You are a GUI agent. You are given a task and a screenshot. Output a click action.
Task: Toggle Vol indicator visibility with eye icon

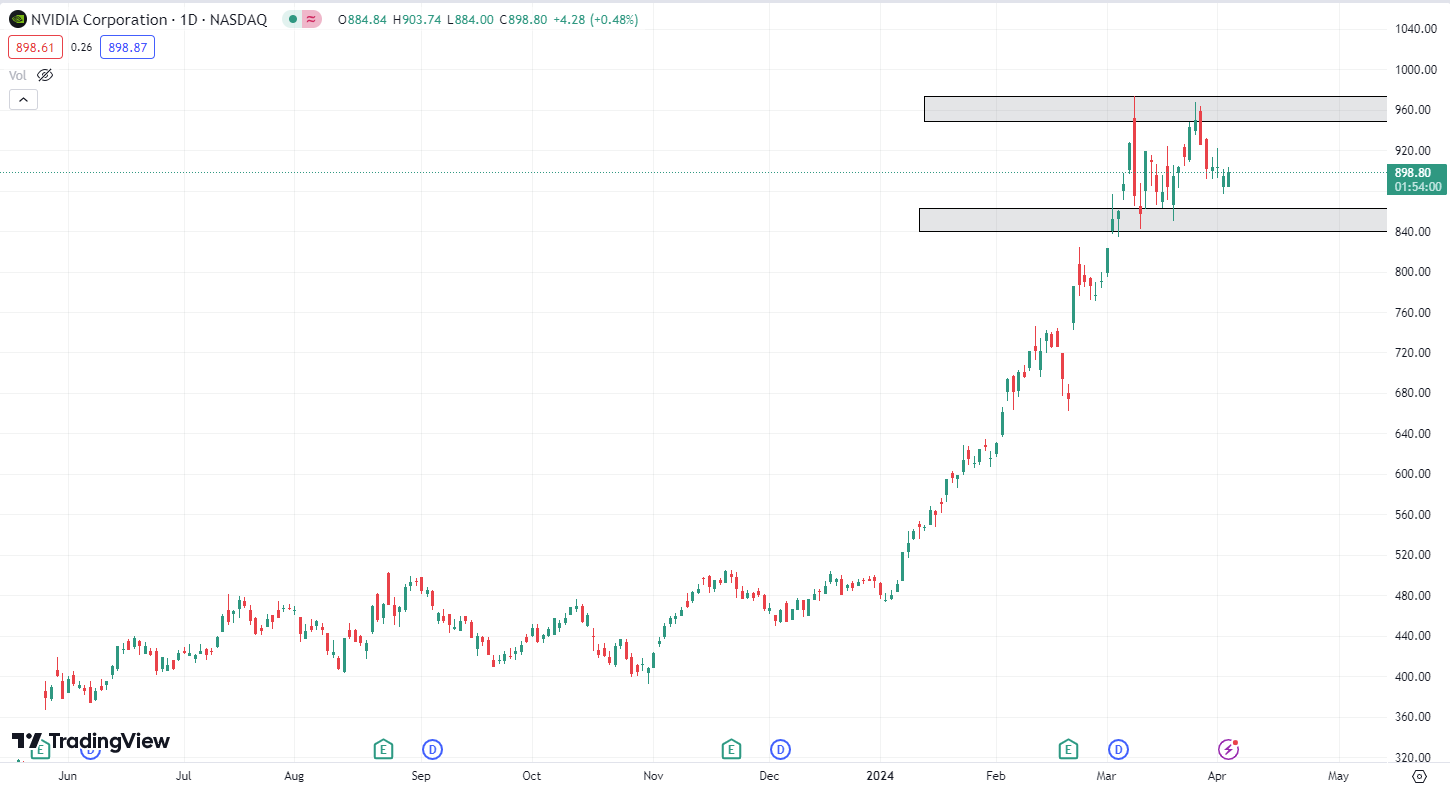[45, 75]
